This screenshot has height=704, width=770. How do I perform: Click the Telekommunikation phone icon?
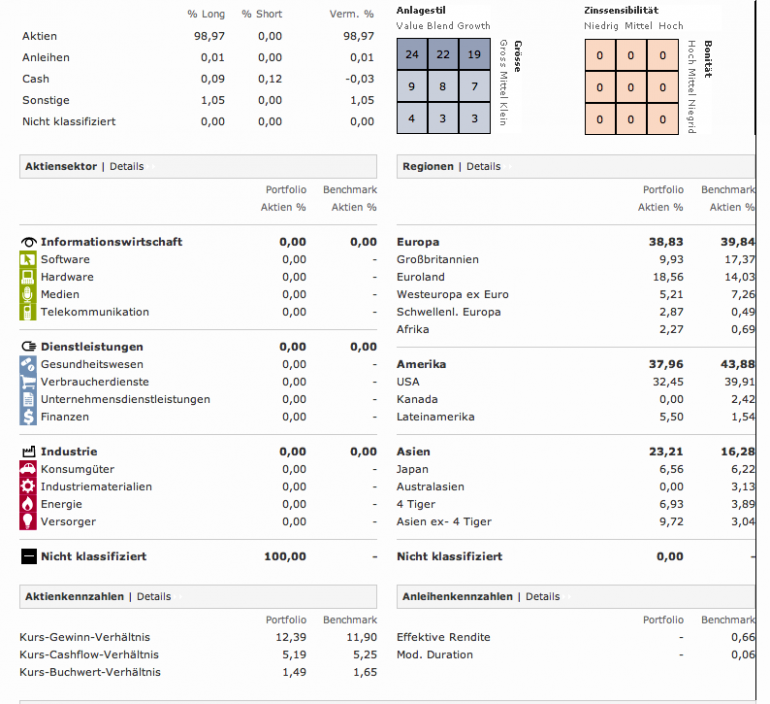click(x=28, y=312)
